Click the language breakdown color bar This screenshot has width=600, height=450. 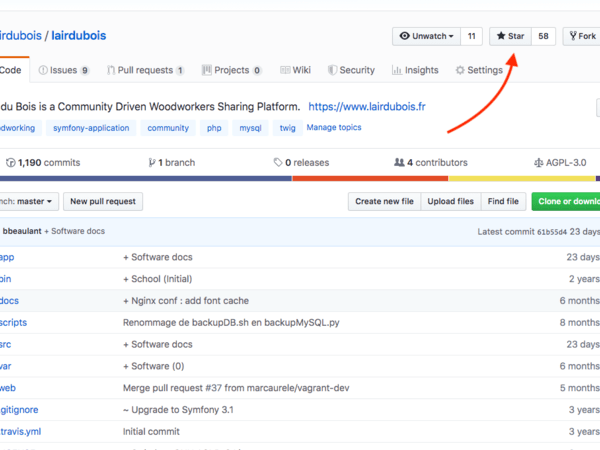300,179
